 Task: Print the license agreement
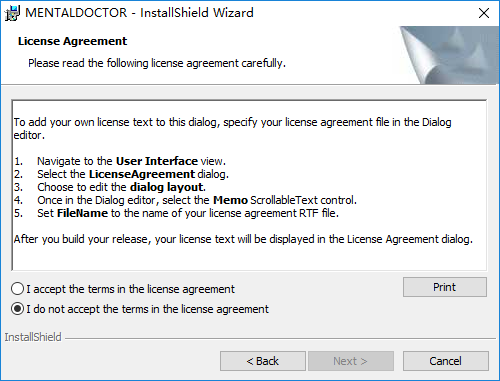(445, 287)
